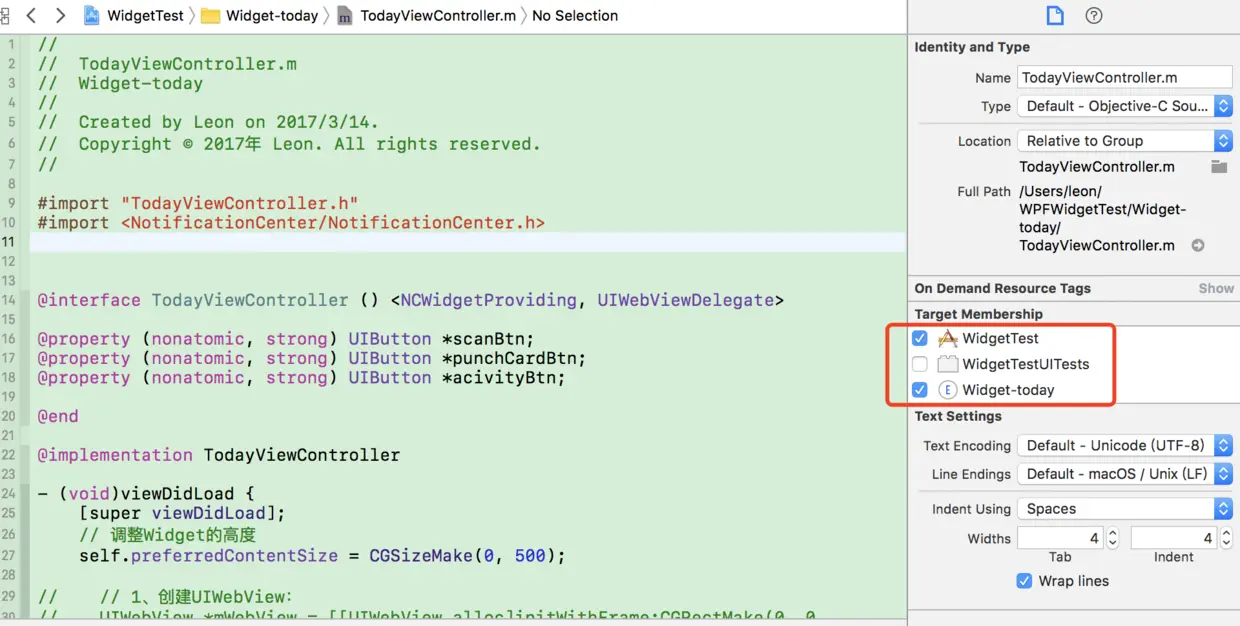Click the Identity and Type section header
Image resolution: width=1240 pixels, height=626 pixels.
tap(972, 47)
